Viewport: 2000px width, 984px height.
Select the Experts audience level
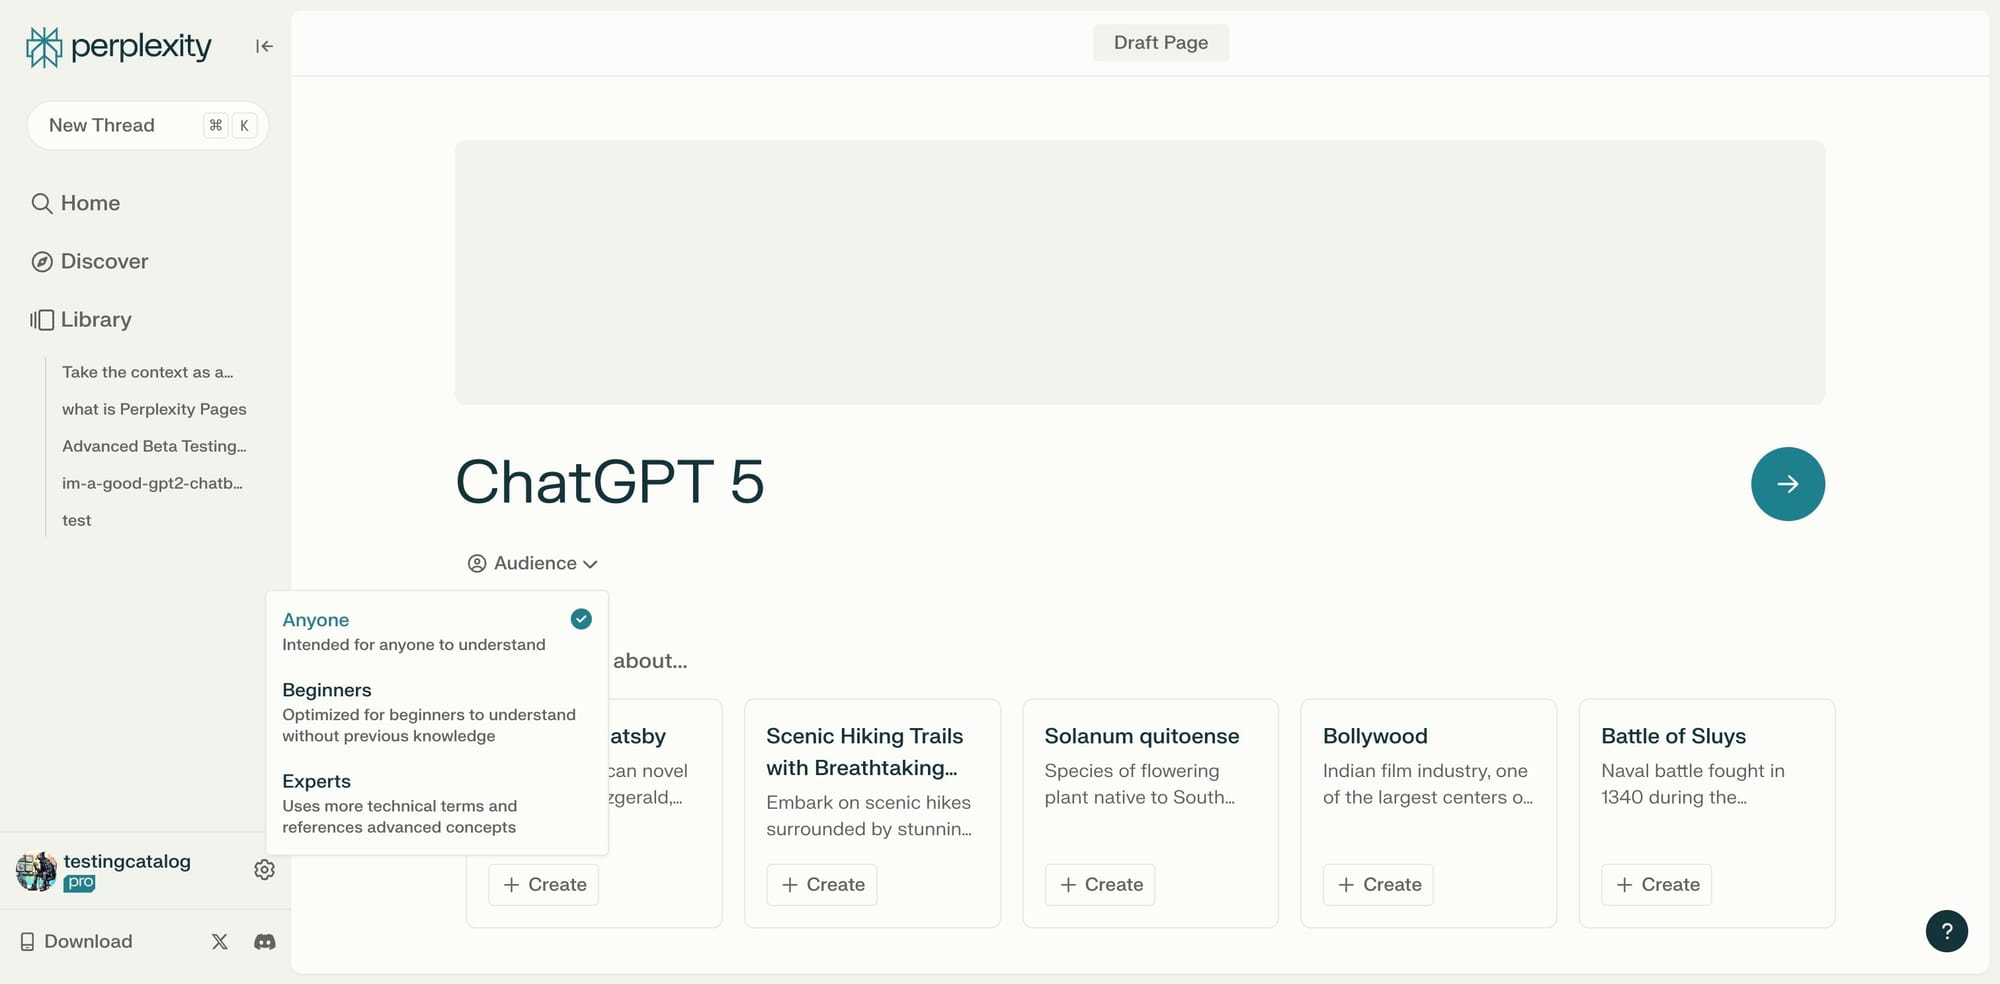317,781
